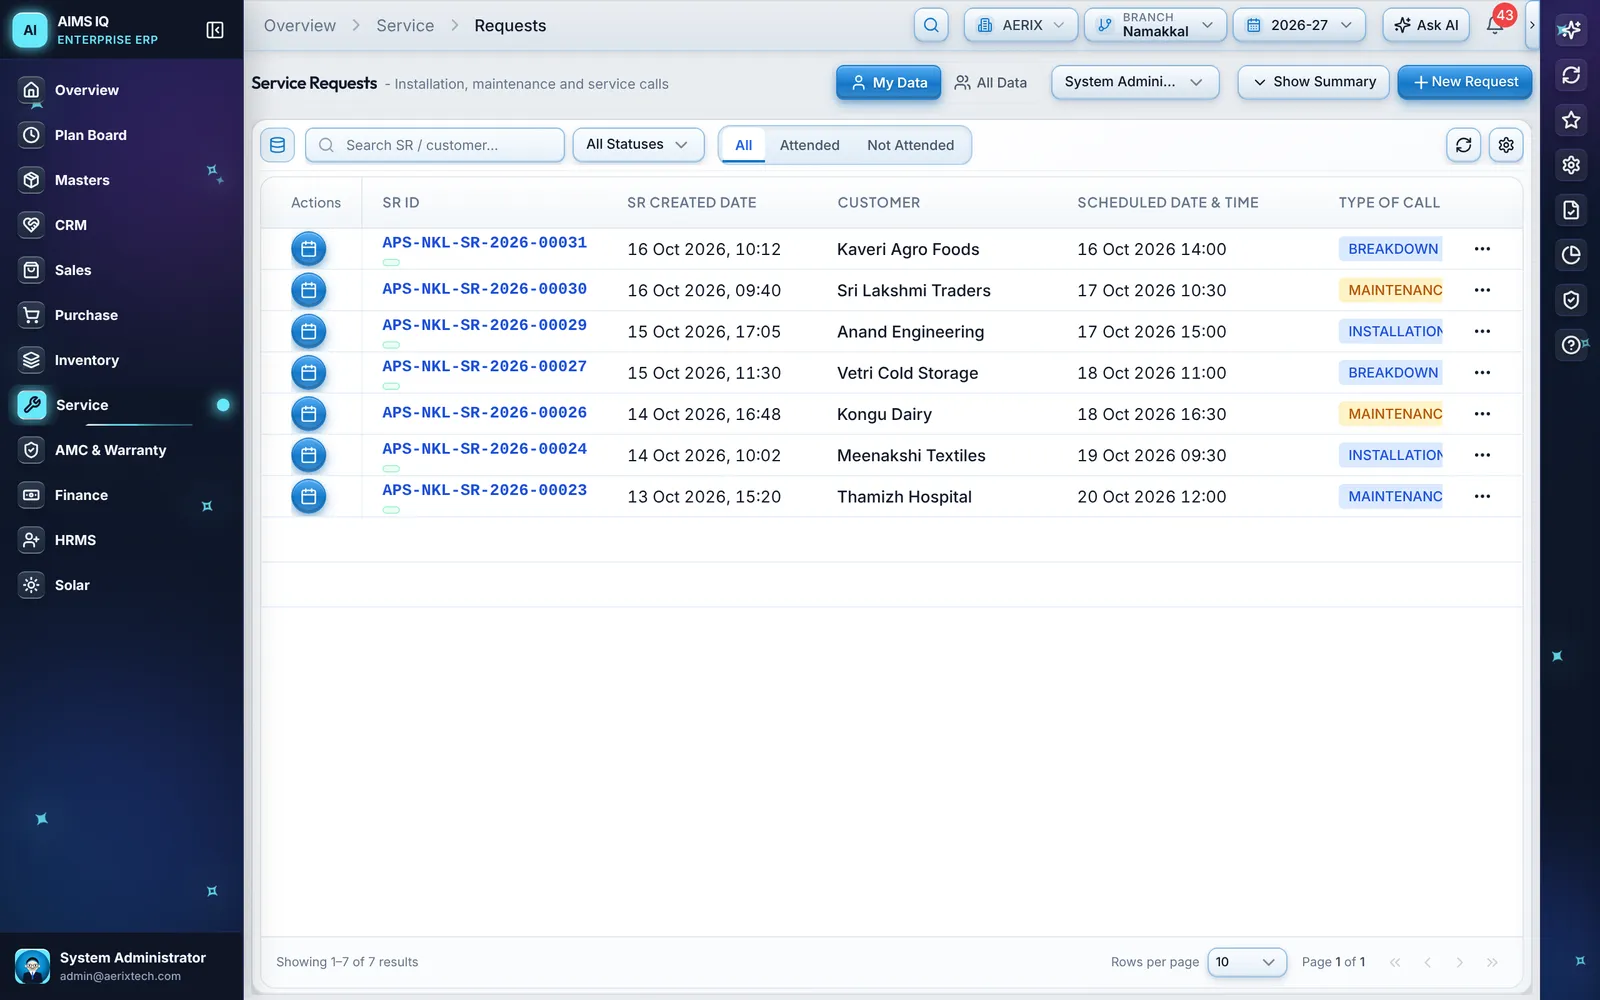
Task: Select the All tab
Action: (x=743, y=145)
